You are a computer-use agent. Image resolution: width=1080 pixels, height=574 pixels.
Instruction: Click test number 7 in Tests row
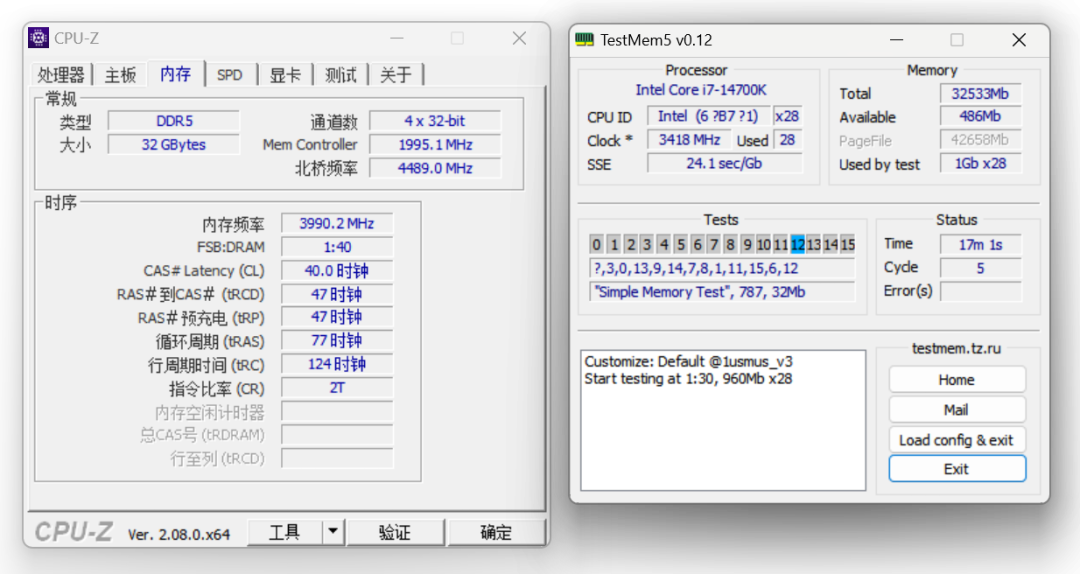(x=714, y=244)
